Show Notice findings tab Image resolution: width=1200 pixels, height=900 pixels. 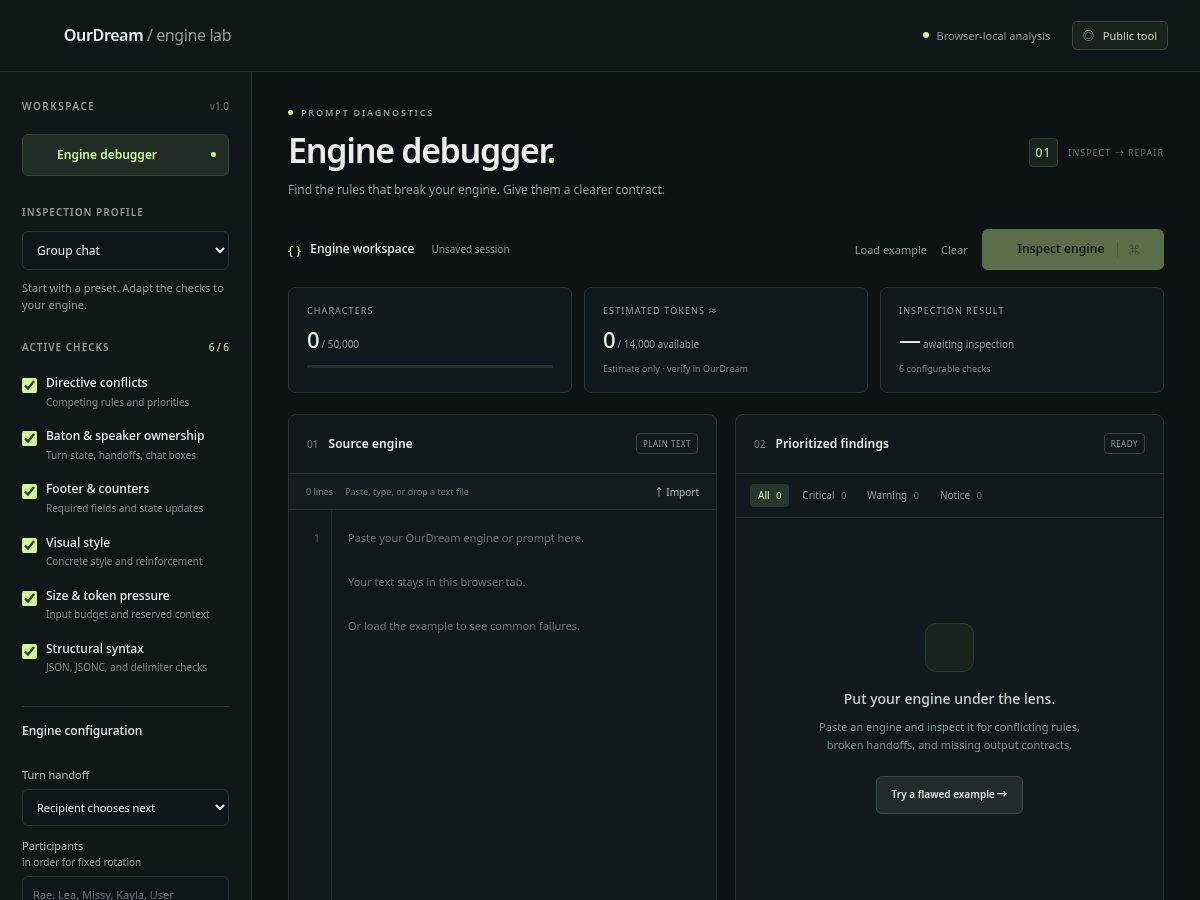[x=961, y=495]
